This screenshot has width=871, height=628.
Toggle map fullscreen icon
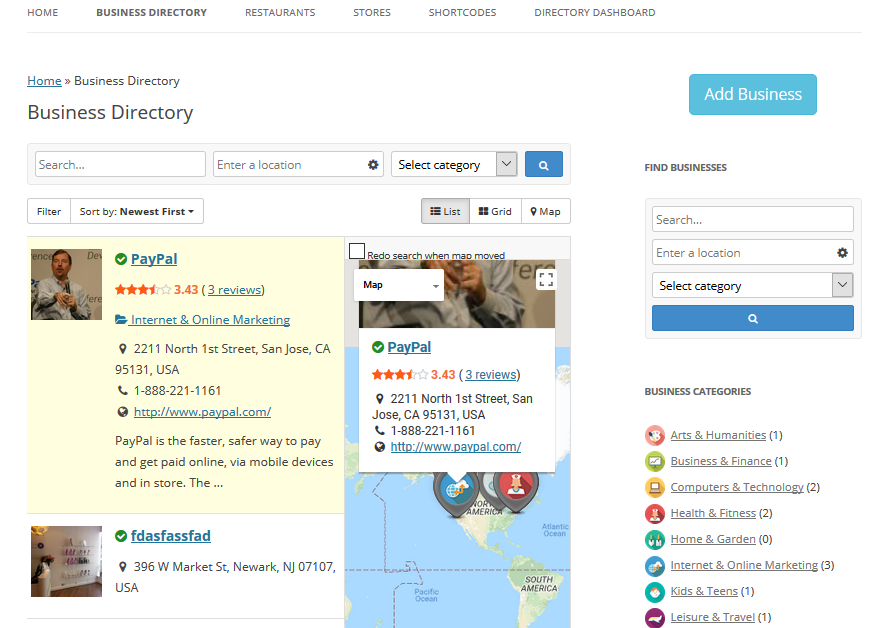[545, 279]
